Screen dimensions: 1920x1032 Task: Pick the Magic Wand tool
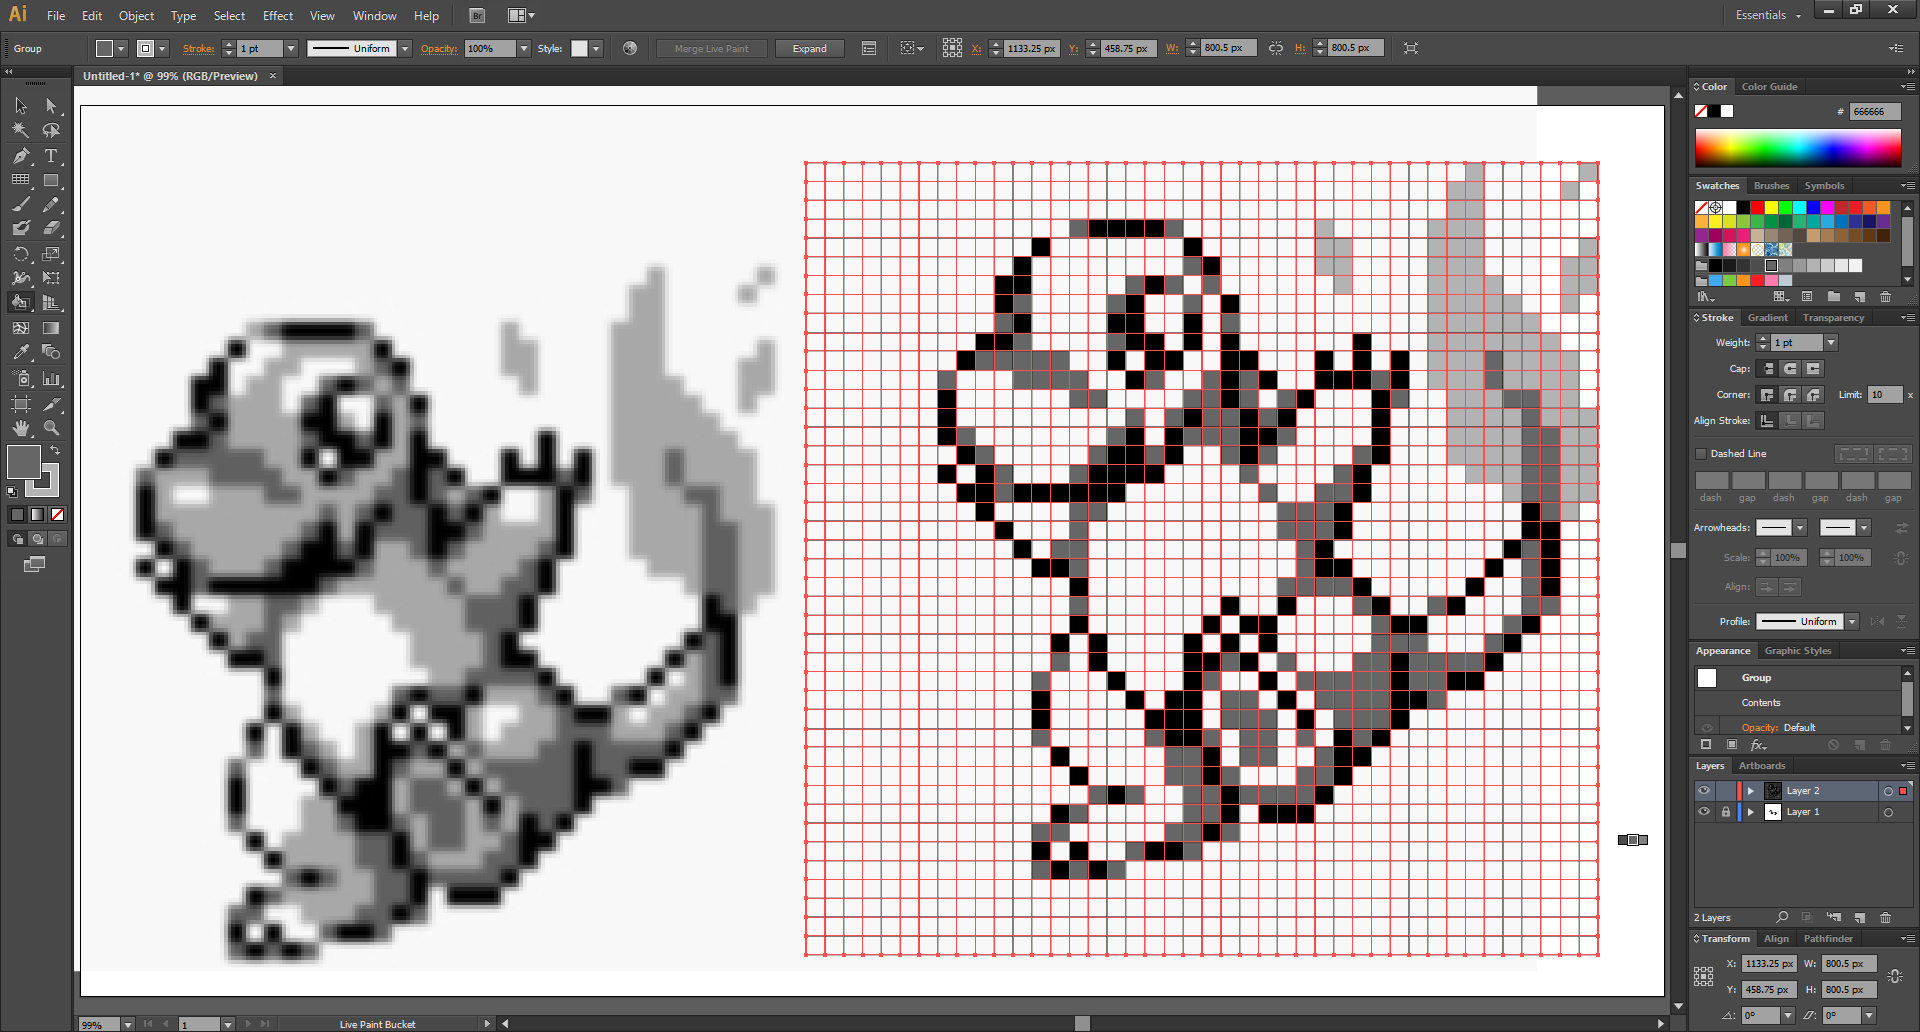pos(21,130)
